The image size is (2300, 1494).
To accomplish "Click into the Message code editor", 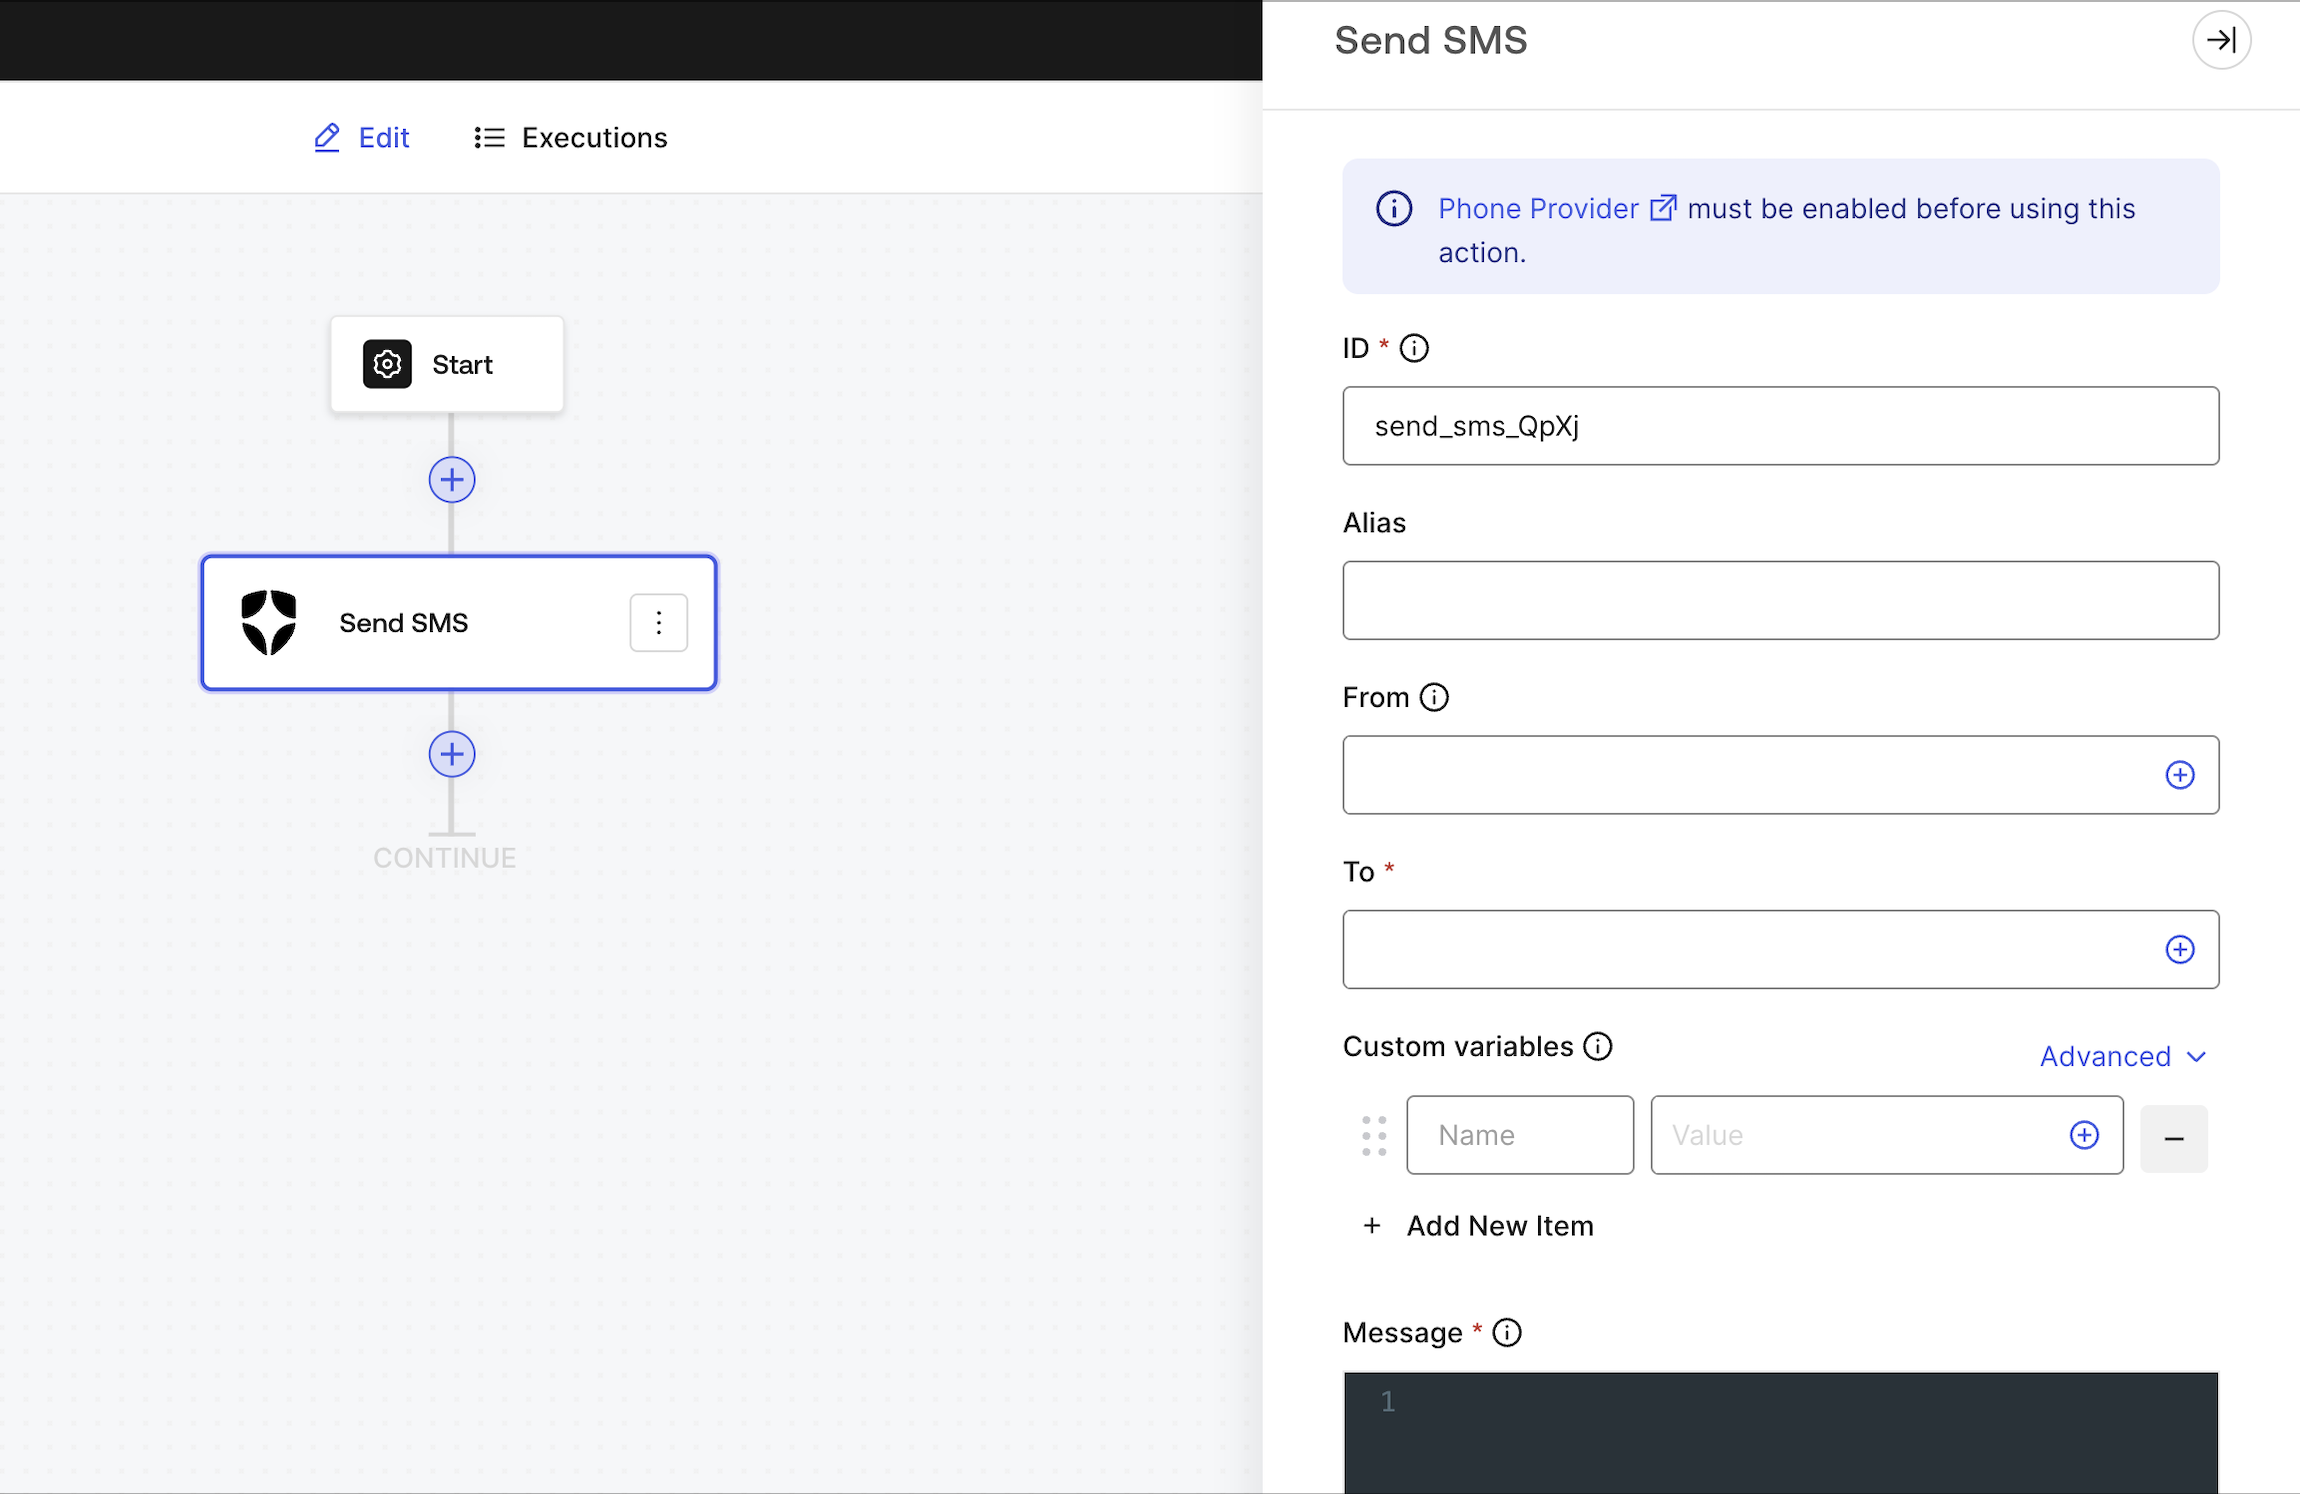I will pyautogui.click(x=1780, y=1432).
